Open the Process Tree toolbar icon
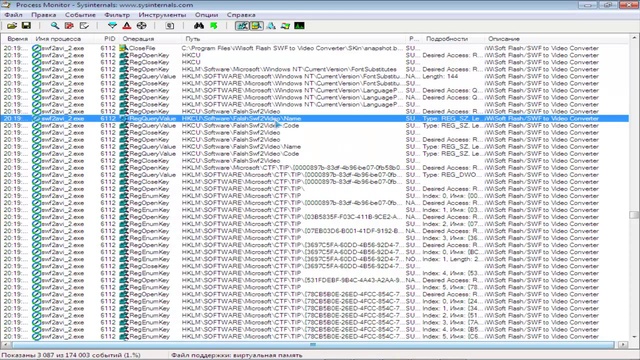This screenshot has width=640, height=360. (170, 26)
